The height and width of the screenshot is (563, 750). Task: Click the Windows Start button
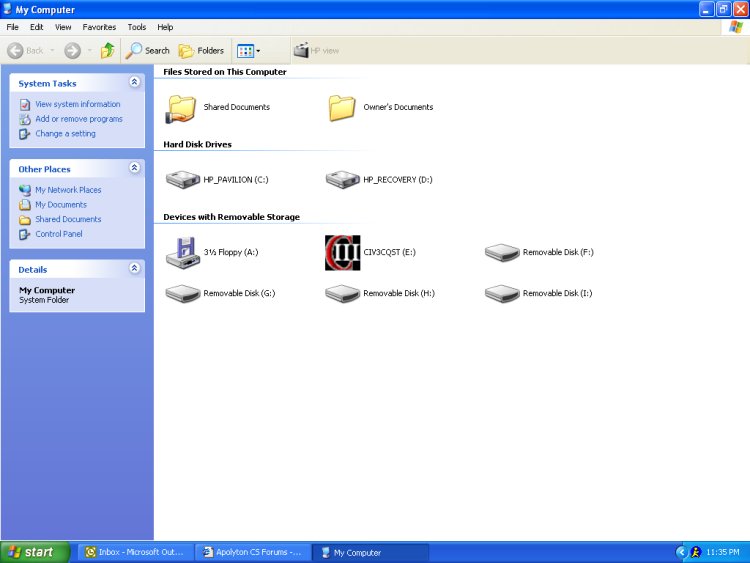pyautogui.click(x=35, y=552)
